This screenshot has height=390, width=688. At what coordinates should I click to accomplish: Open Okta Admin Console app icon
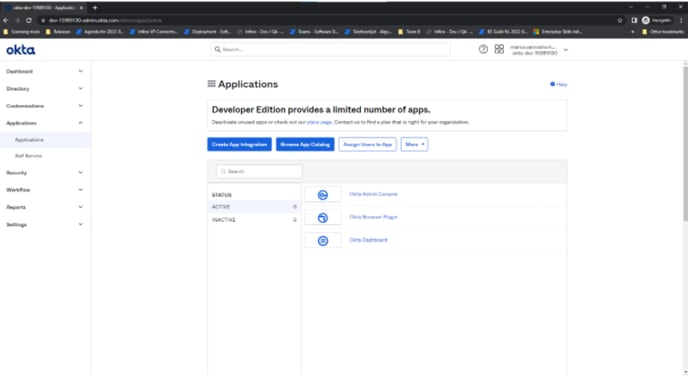pos(322,195)
